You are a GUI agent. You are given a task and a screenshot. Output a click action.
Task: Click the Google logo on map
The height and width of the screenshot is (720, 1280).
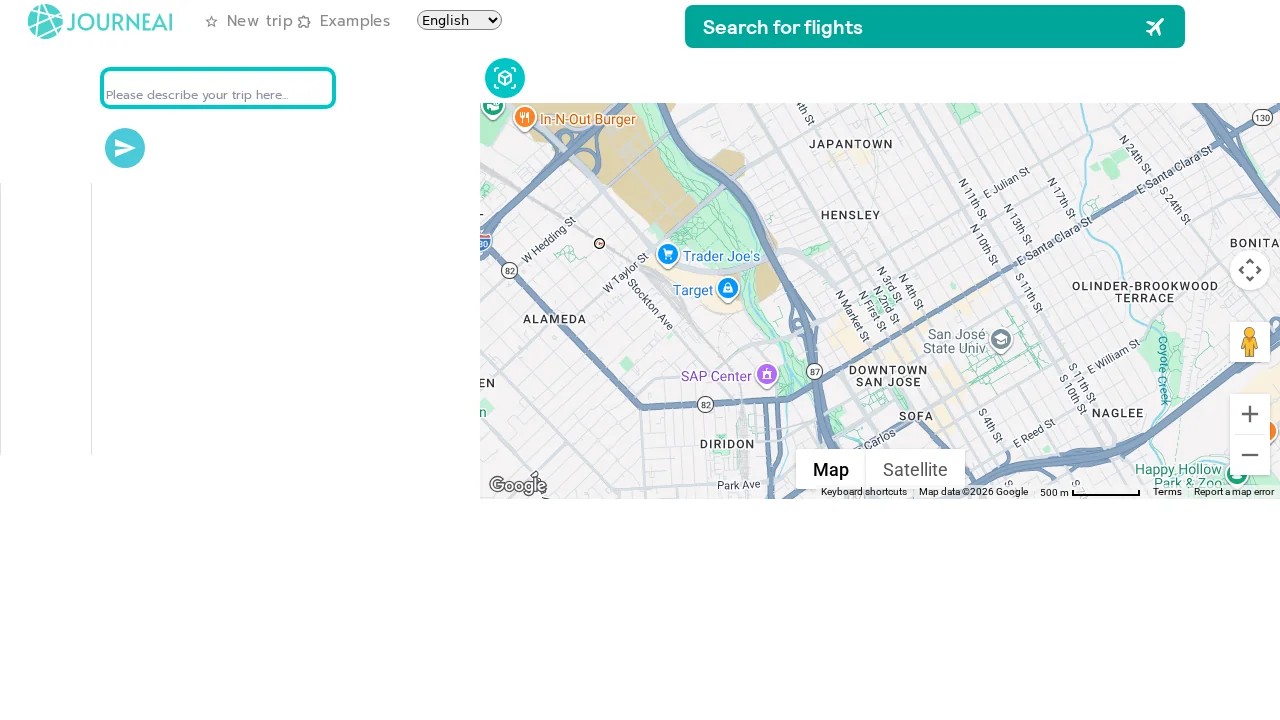point(517,486)
